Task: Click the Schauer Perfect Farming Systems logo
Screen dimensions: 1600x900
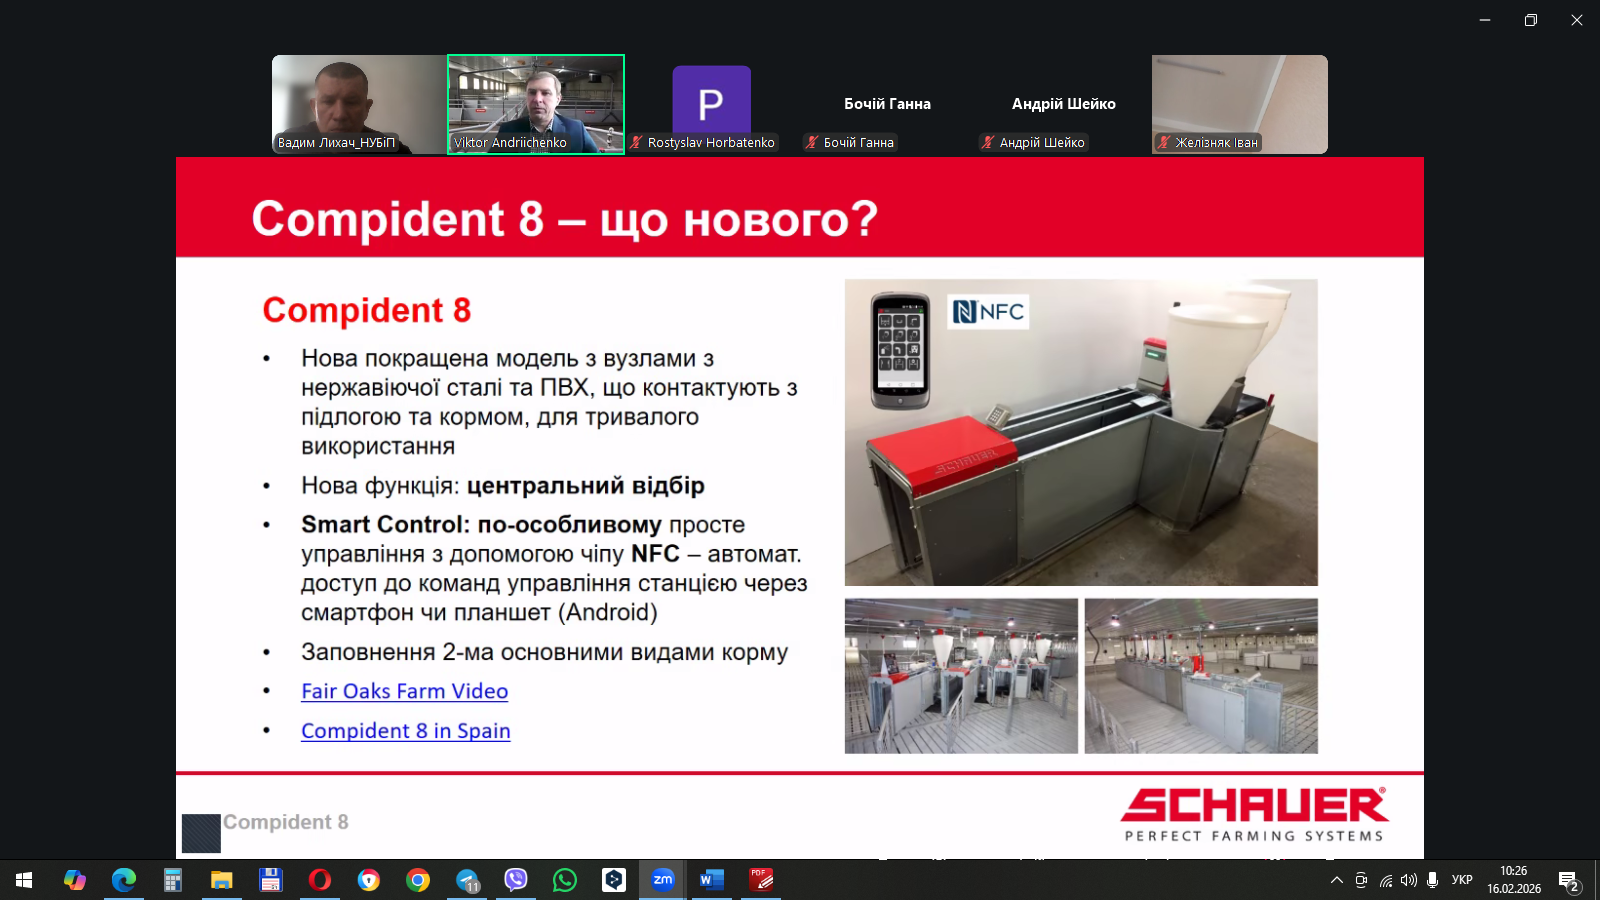Action: (1254, 814)
